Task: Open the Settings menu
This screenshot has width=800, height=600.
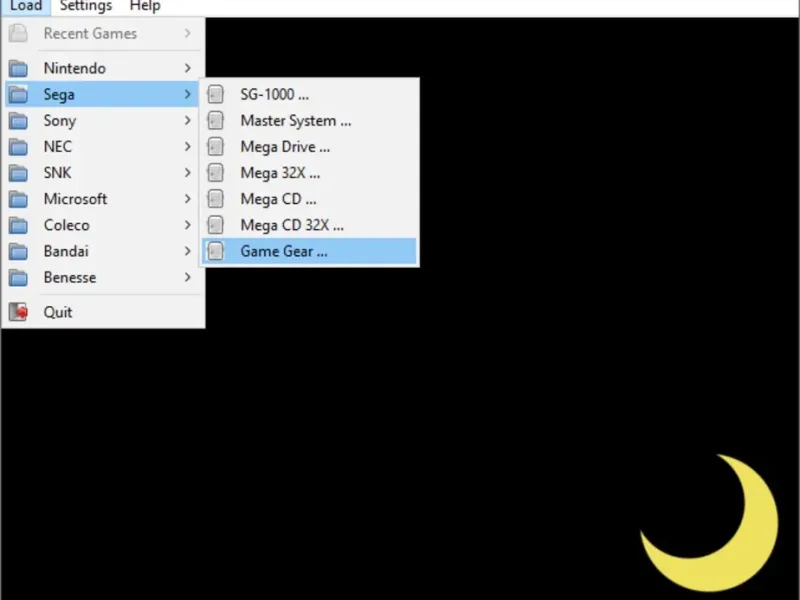Action: click(x=86, y=6)
